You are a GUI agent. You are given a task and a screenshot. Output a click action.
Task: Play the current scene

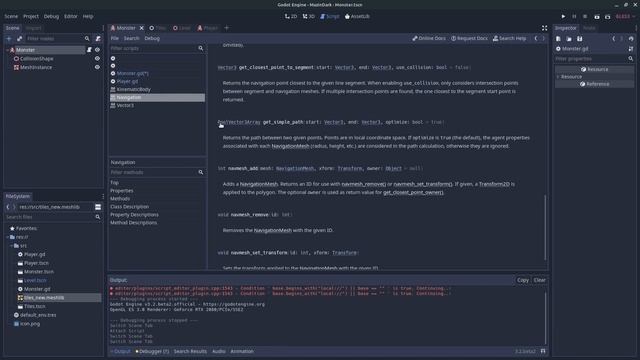pos(596,17)
